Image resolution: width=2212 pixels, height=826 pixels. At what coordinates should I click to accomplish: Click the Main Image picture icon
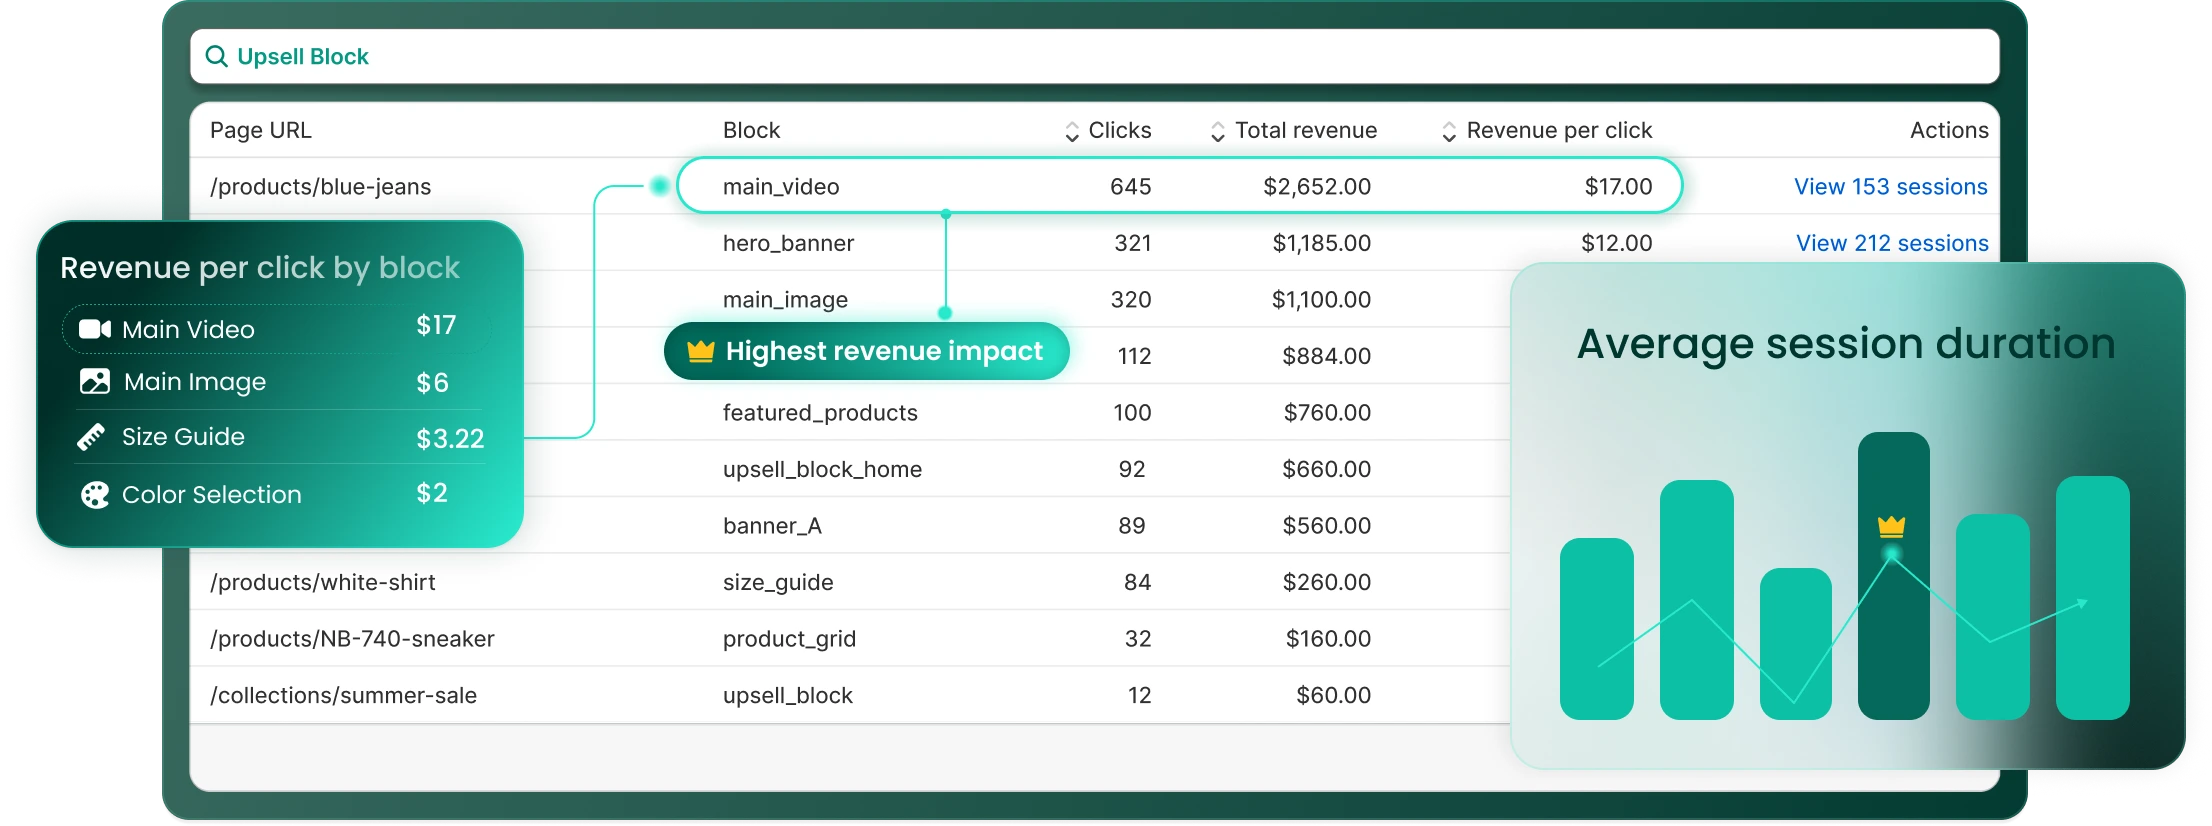tap(95, 381)
